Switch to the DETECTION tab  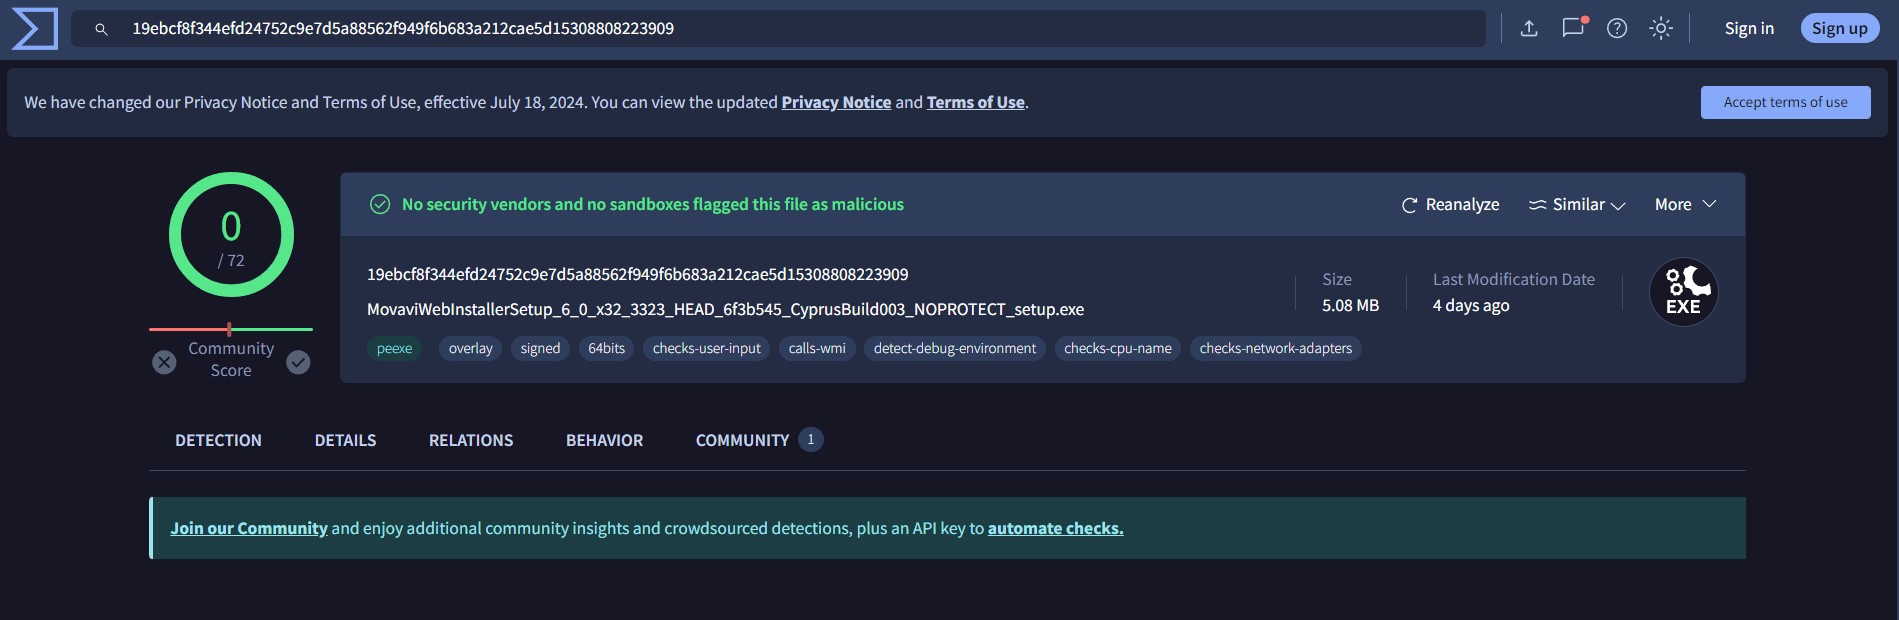click(218, 440)
